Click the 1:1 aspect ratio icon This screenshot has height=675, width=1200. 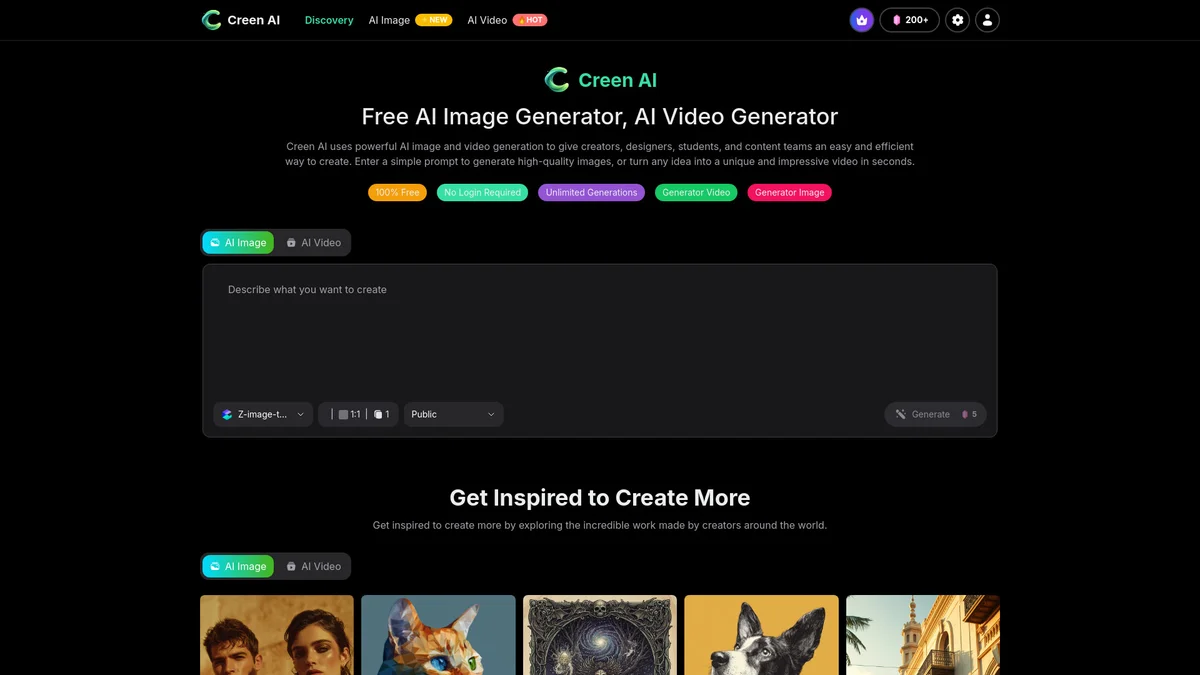point(343,413)
